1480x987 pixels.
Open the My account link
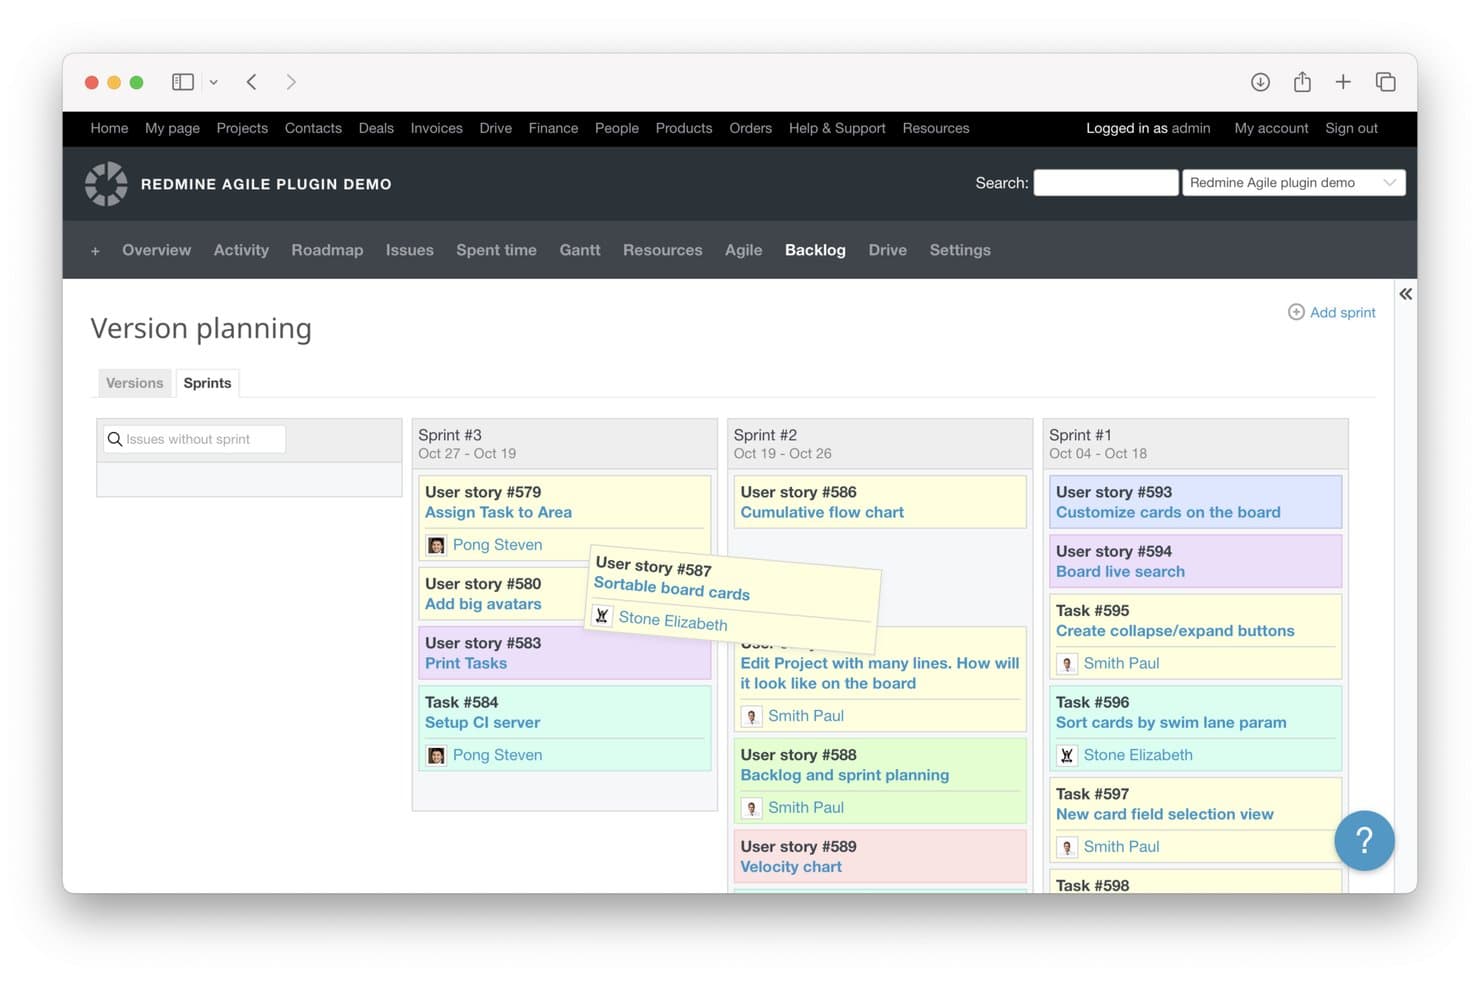(x=1271, y=128)
